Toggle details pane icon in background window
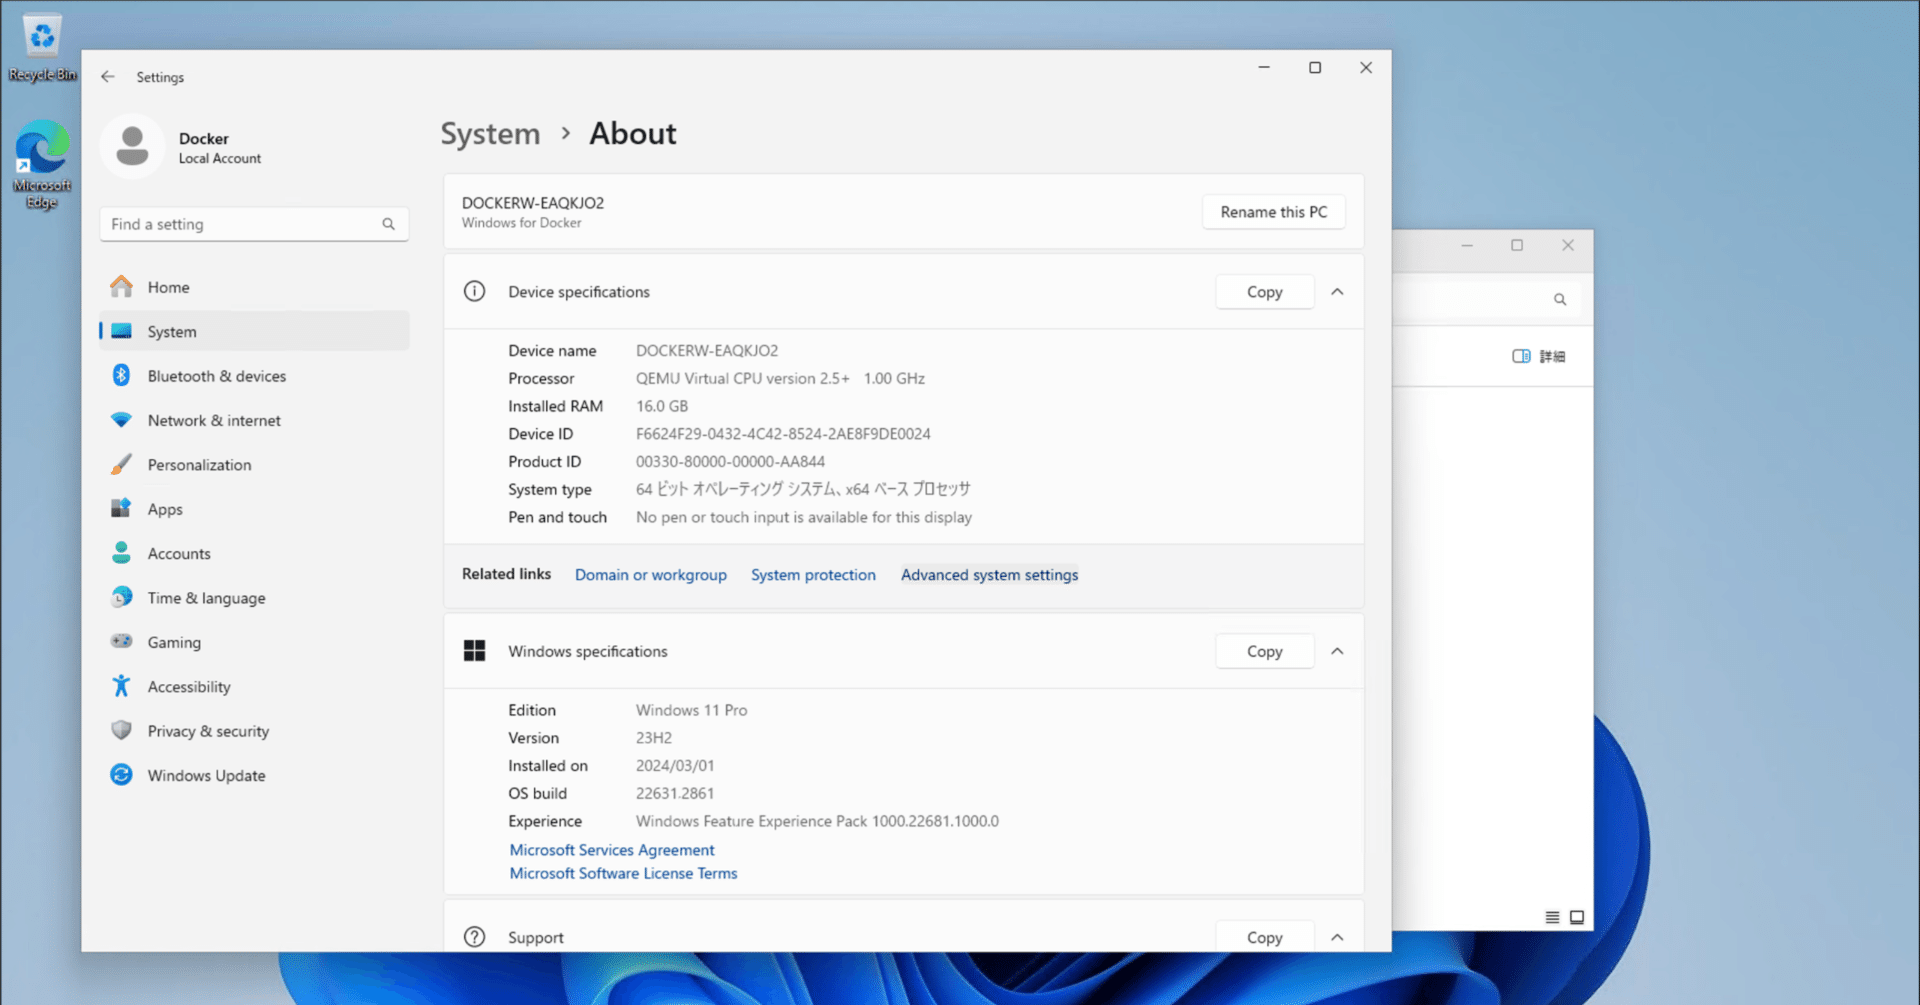This screenshot has width=1920, height=1005. (x=1521, y=356)
